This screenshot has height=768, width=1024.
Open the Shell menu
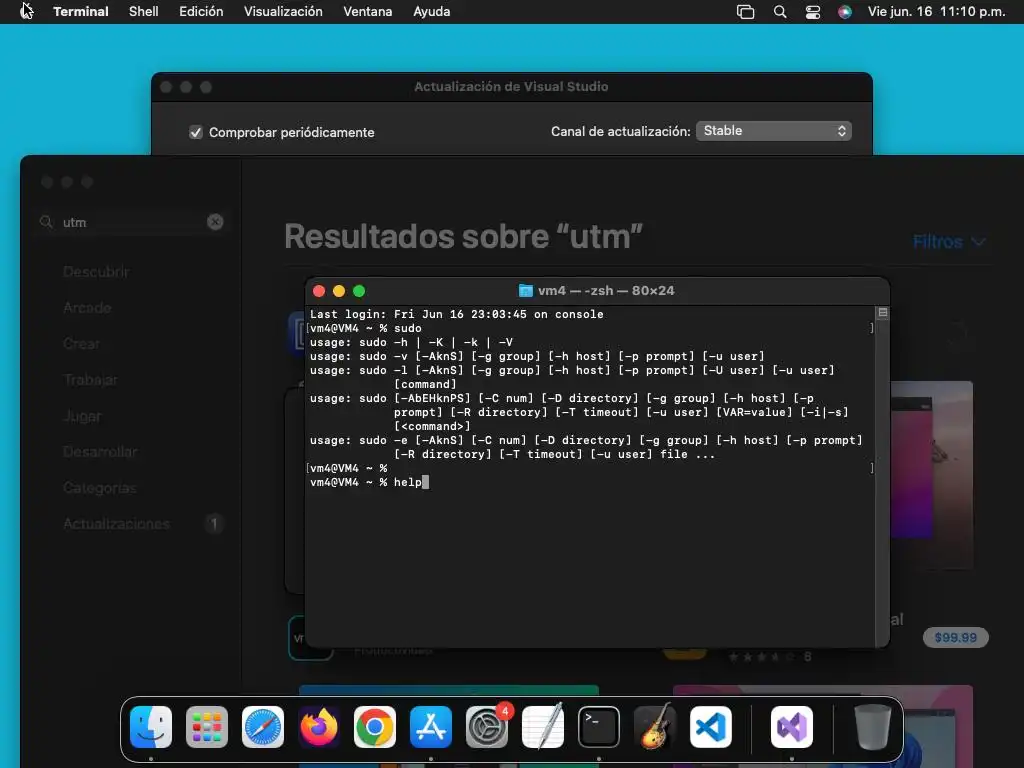point(144,12)
